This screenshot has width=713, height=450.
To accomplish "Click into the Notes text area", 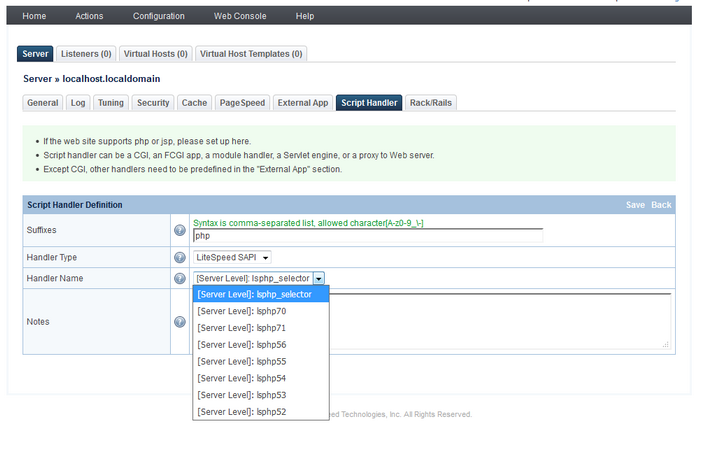I will 500,321.
